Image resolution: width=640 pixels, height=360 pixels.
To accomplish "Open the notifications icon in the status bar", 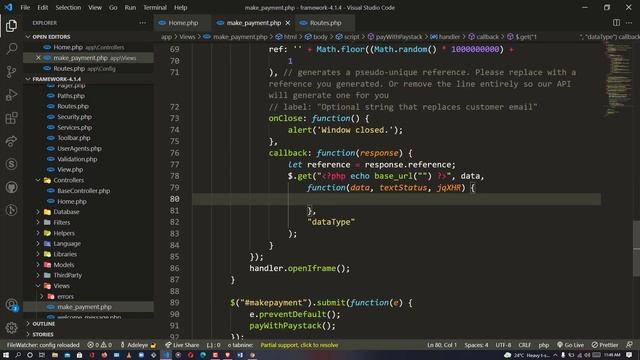I will (629, 345).
